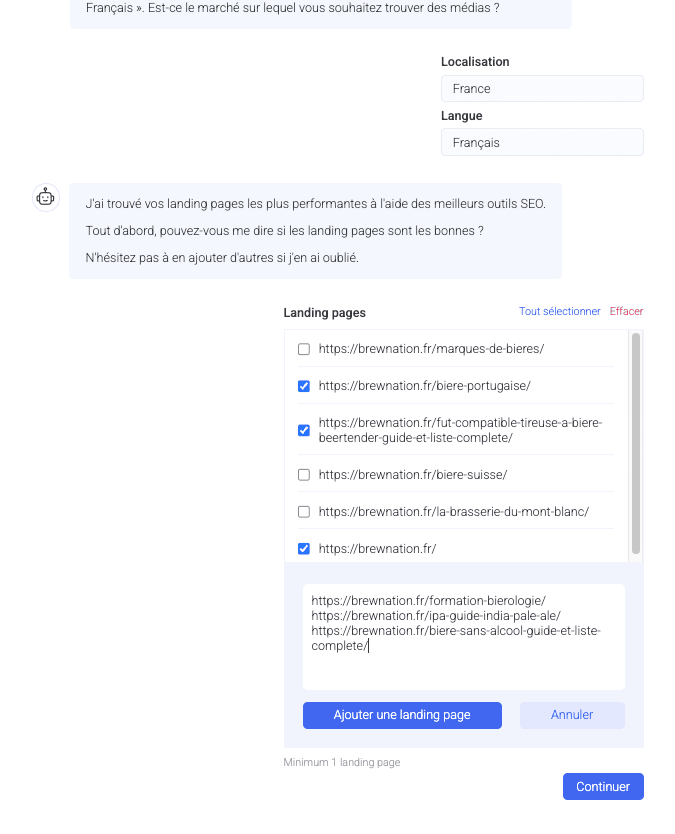
Task: Select the biere-portugaise URL label
Action: point(424,385)
